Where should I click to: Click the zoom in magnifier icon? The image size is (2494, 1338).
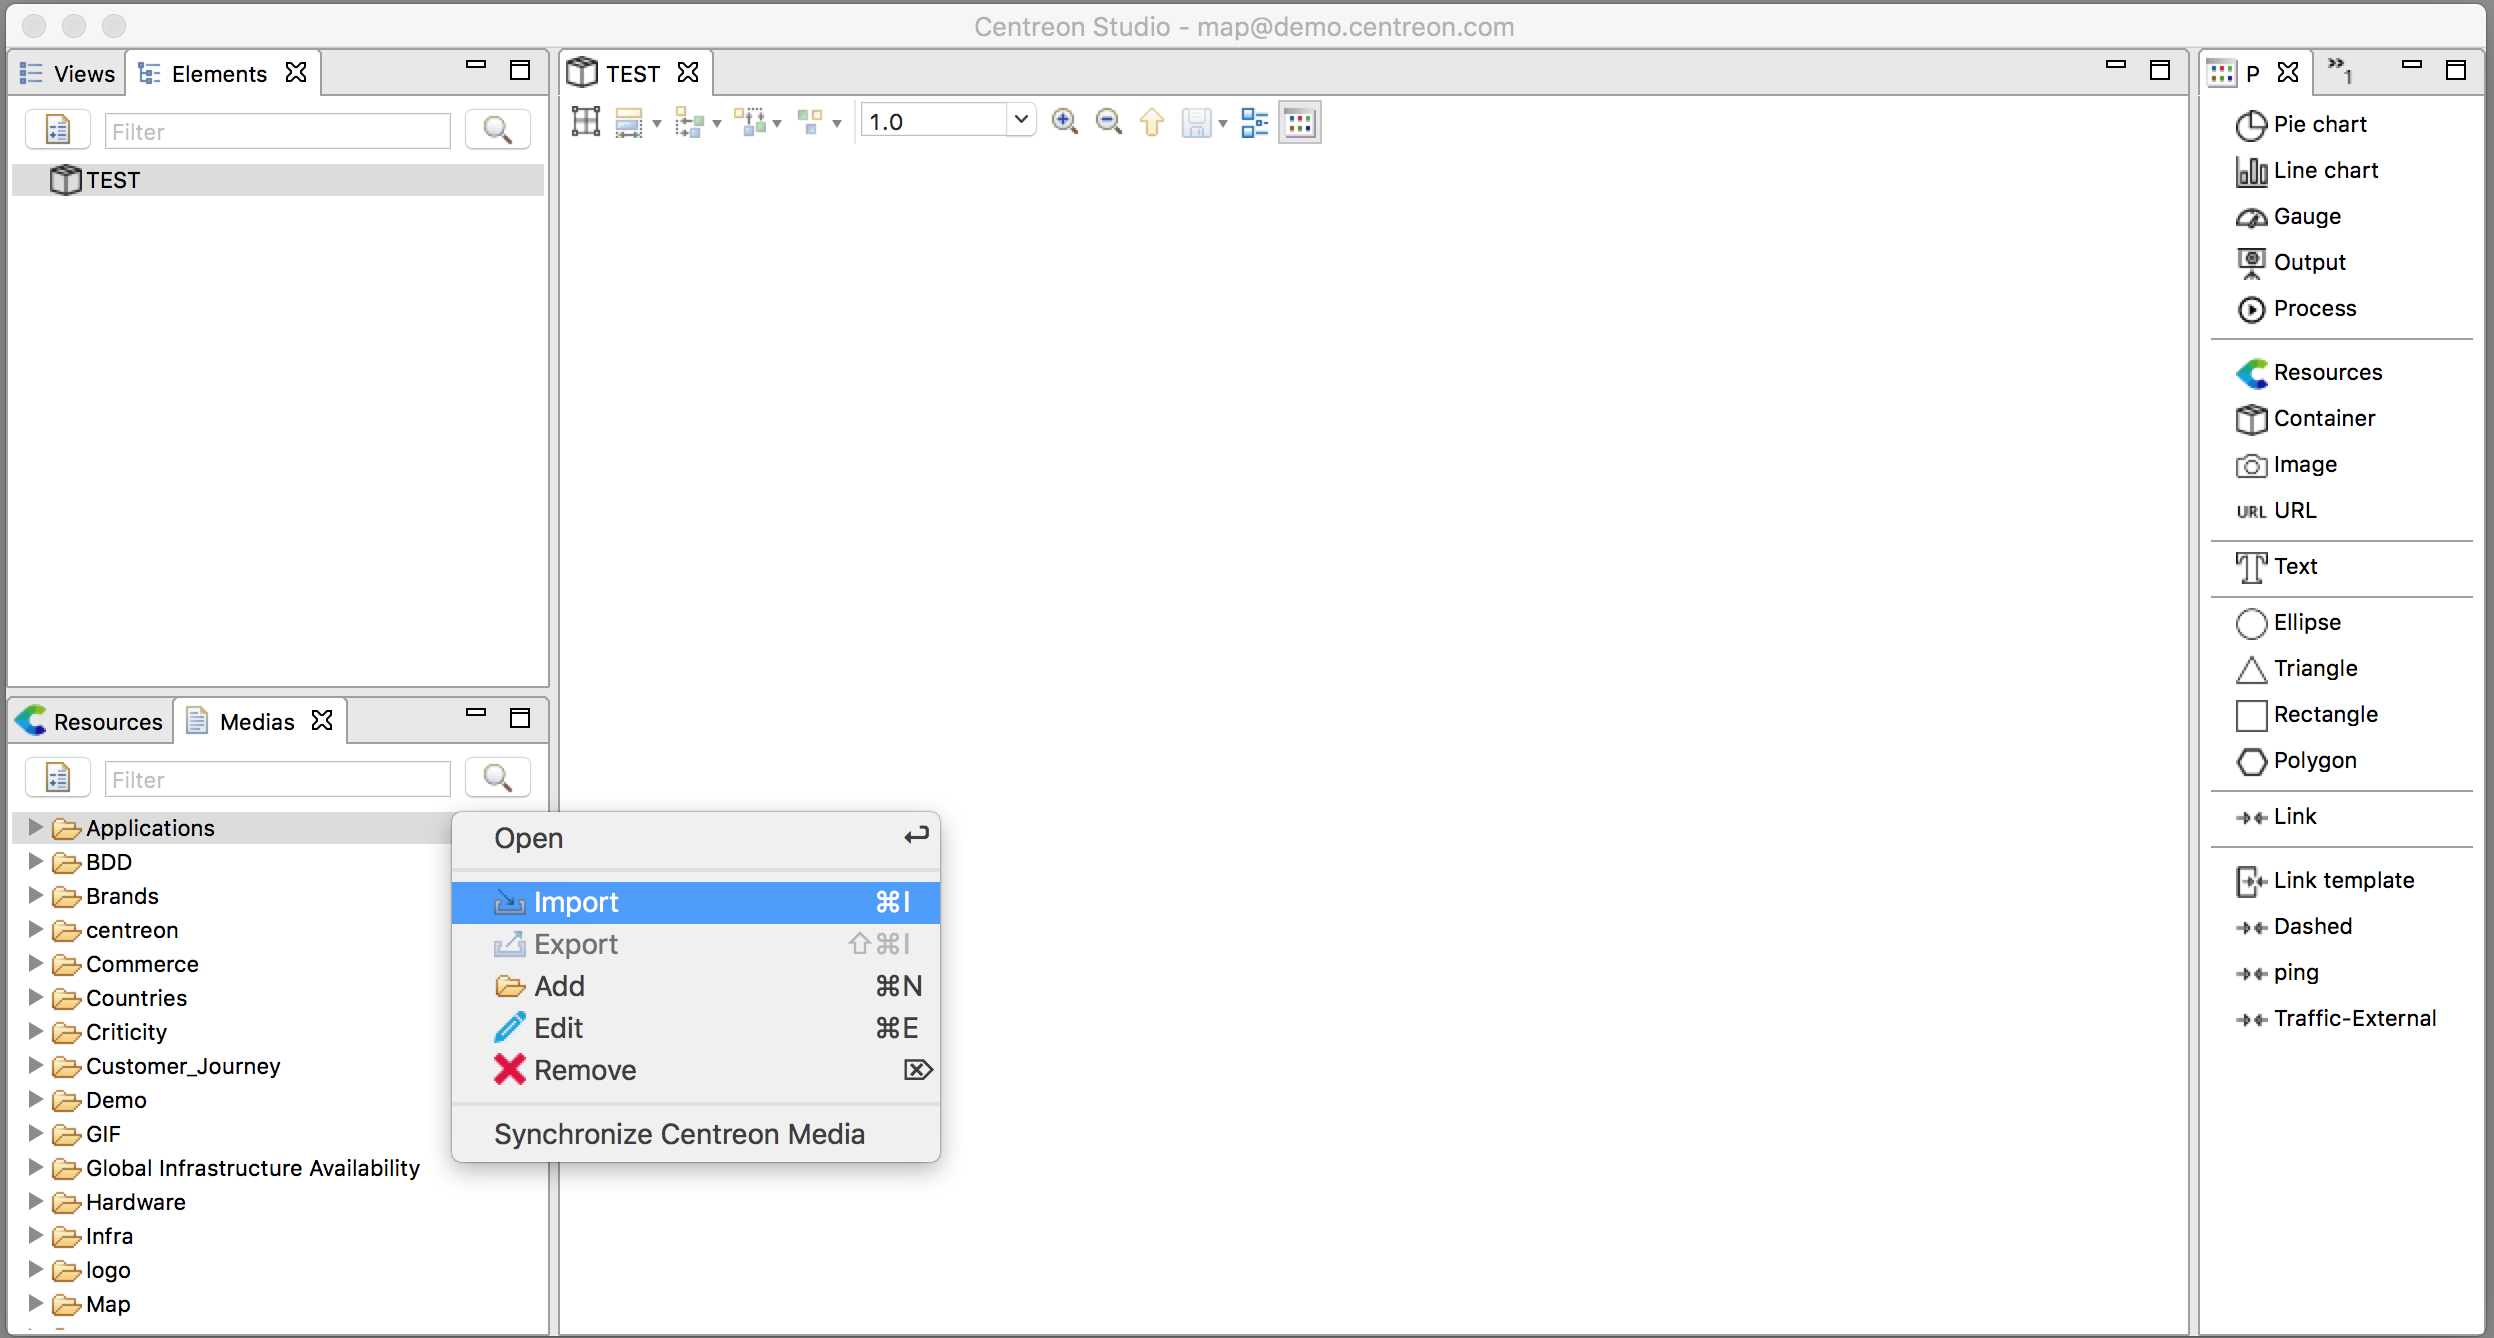pos(1065,122)
